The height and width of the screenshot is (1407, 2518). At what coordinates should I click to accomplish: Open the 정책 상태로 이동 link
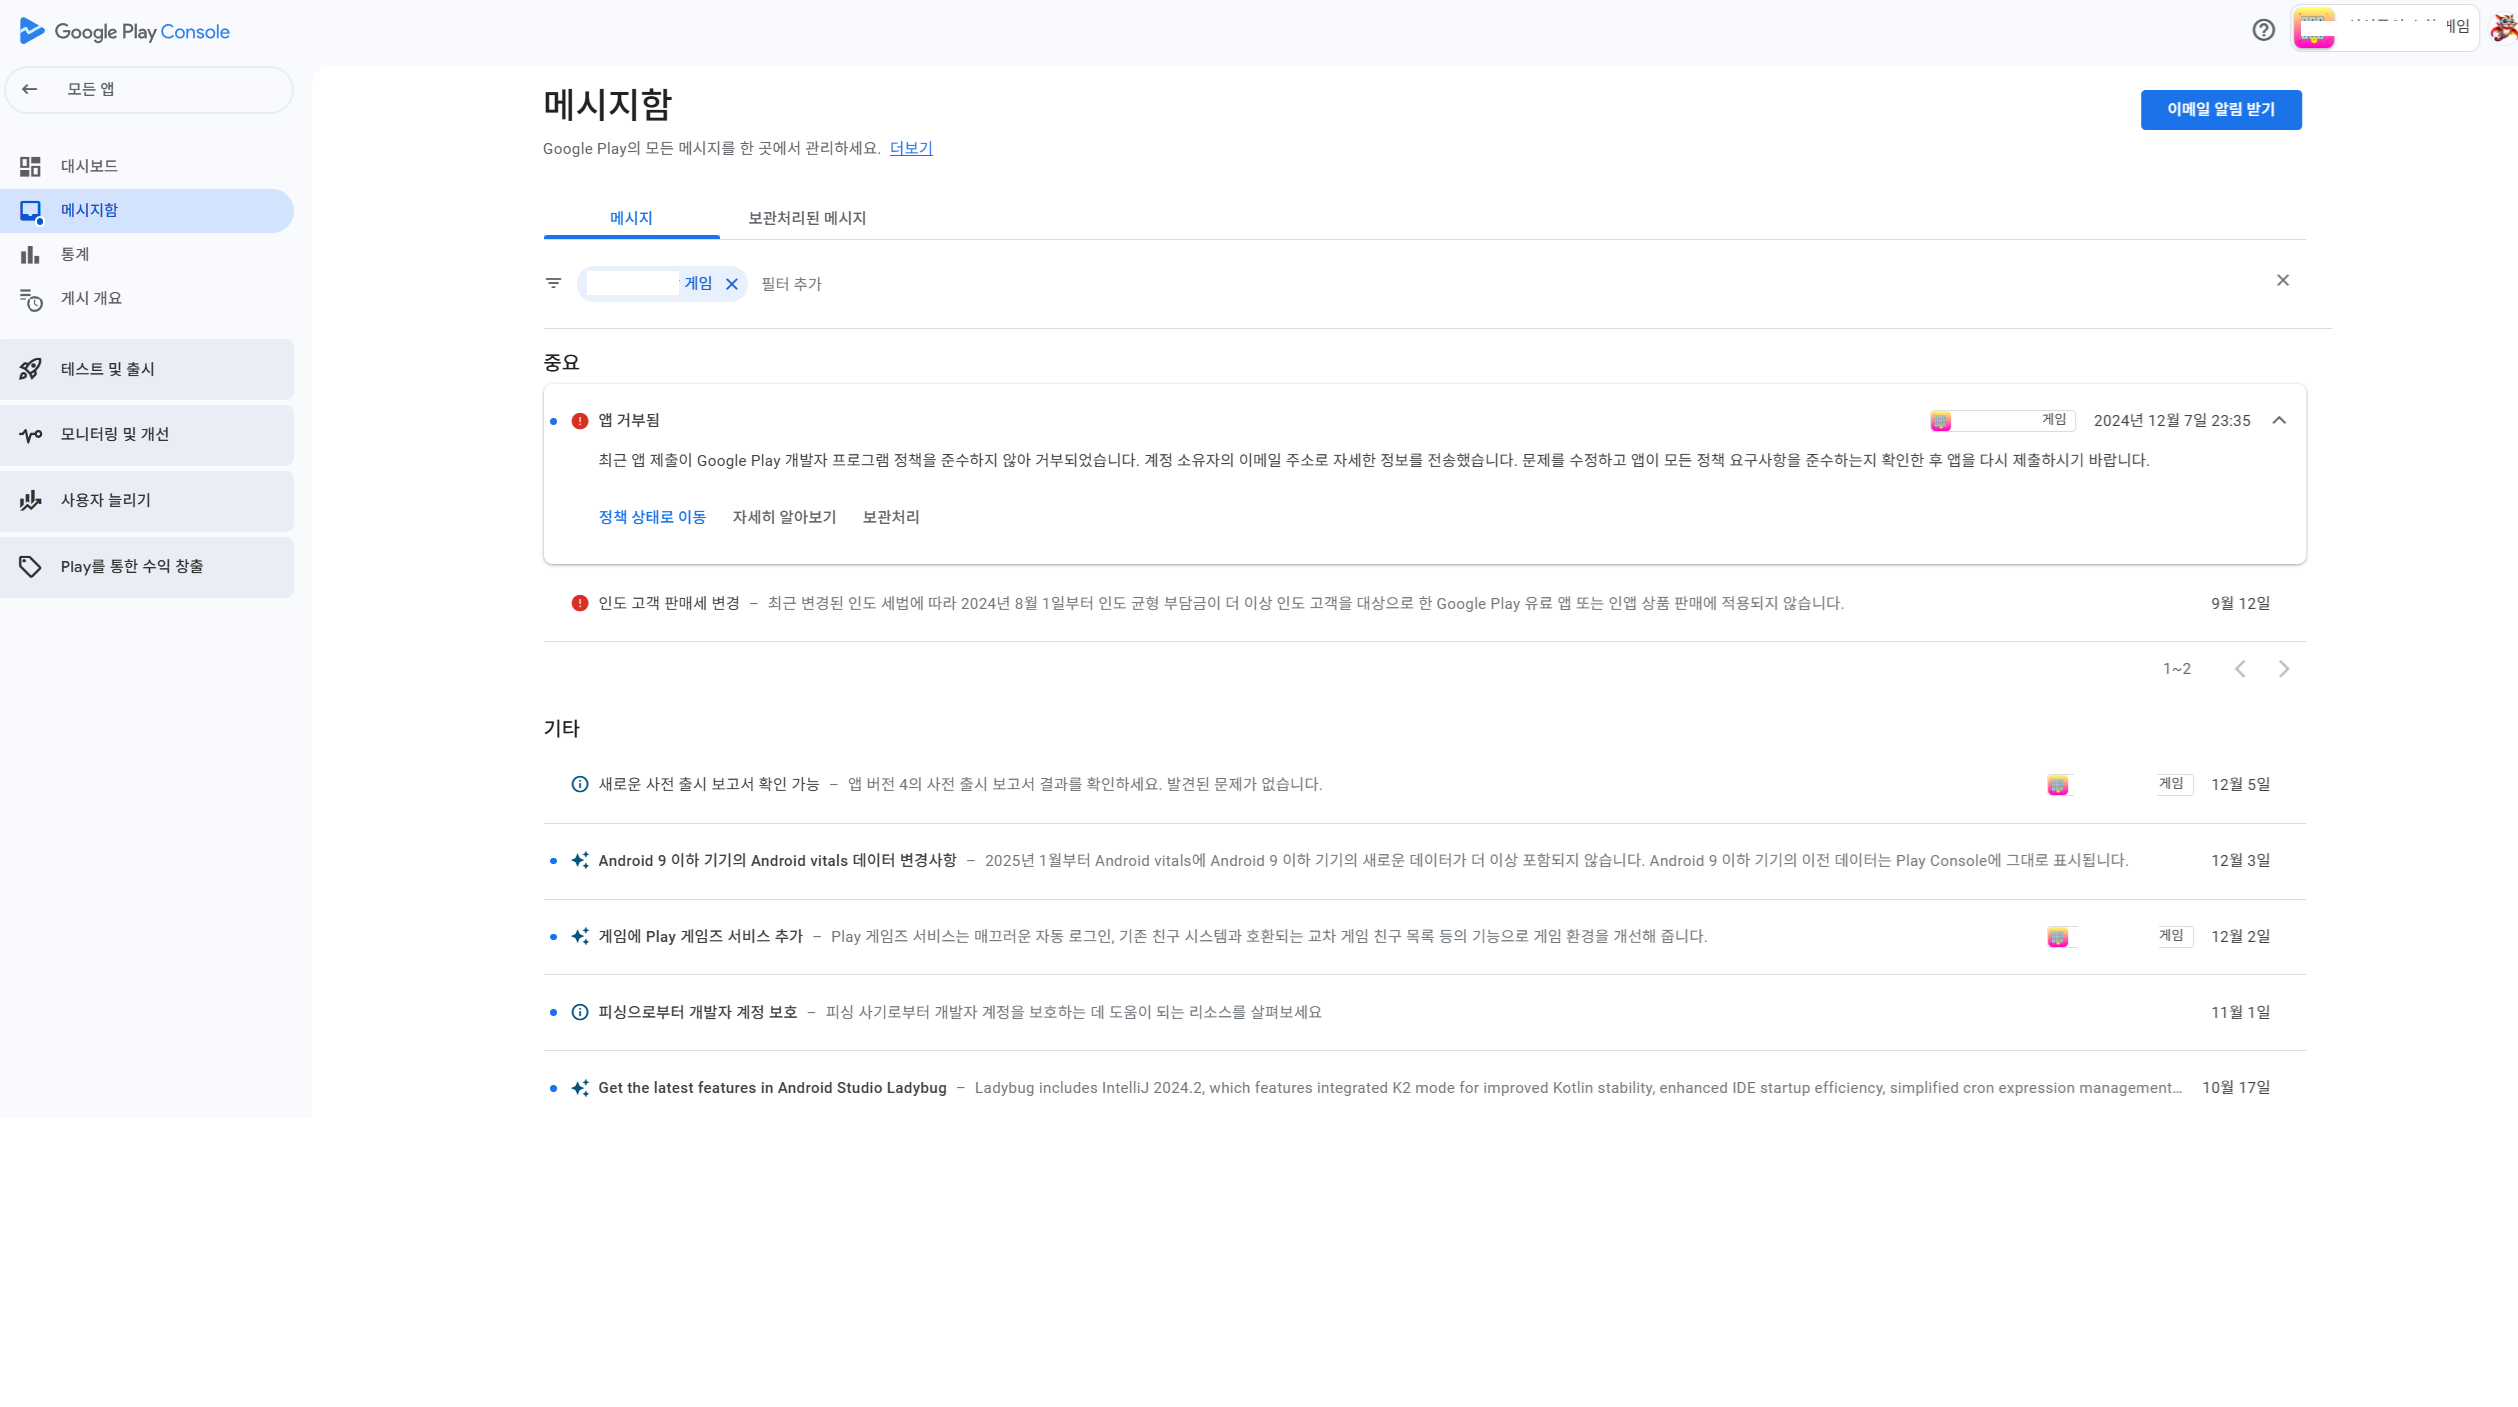coord(652,517)
